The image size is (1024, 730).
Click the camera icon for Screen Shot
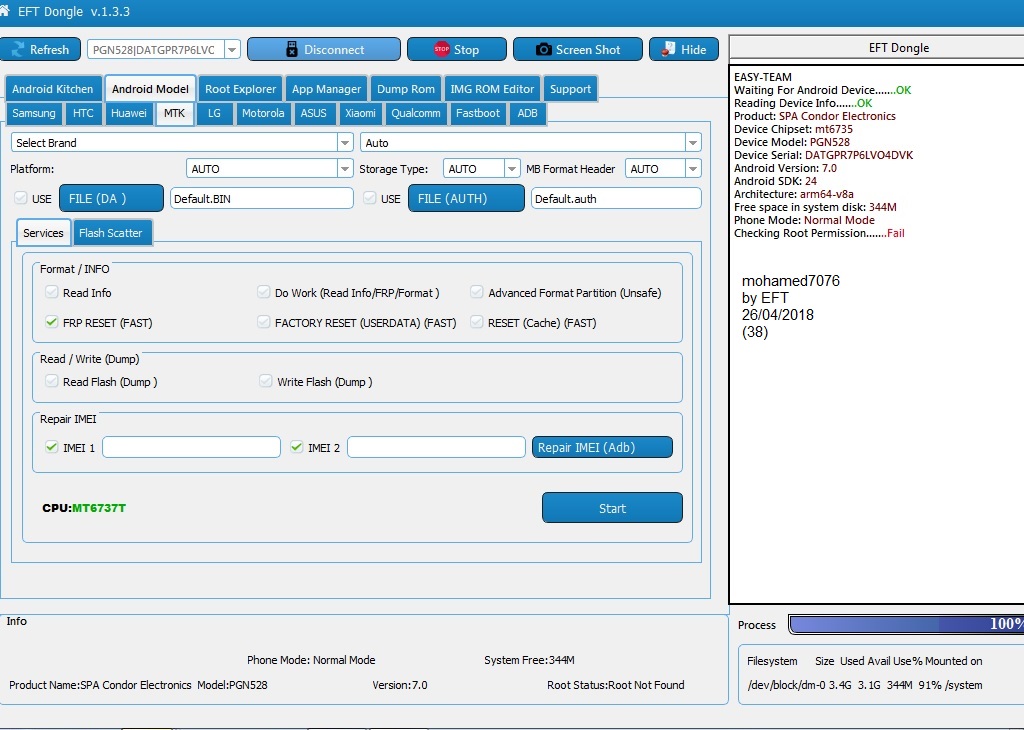543,50
